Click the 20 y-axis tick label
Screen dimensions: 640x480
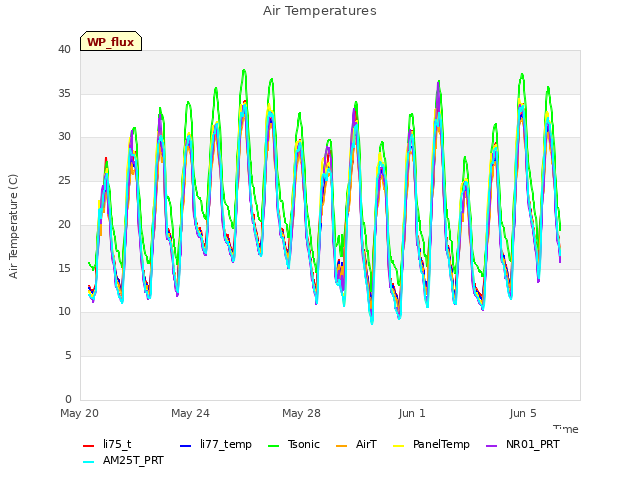pos(64,224)
